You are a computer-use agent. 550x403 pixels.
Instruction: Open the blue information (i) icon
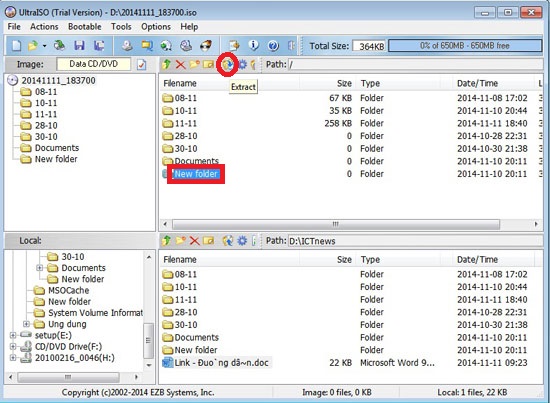click(x=253, y=46)
